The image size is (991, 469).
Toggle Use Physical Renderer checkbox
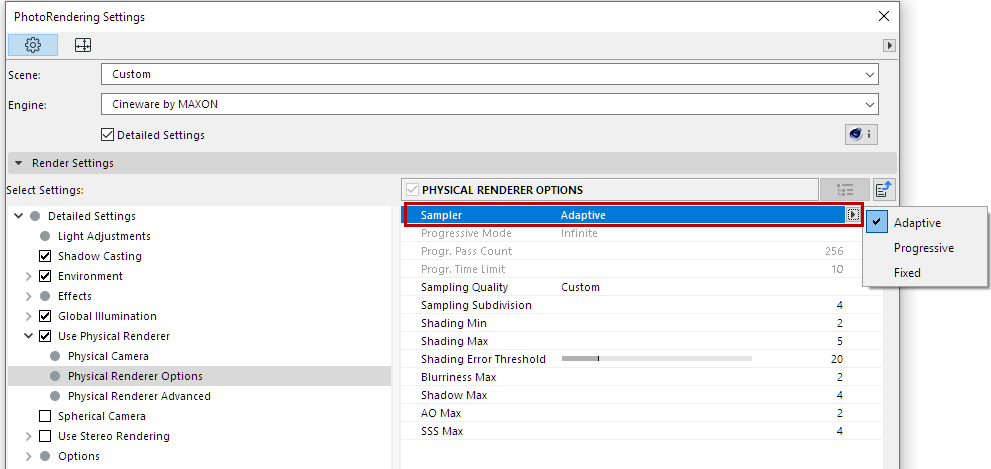(x=45, y=336)
